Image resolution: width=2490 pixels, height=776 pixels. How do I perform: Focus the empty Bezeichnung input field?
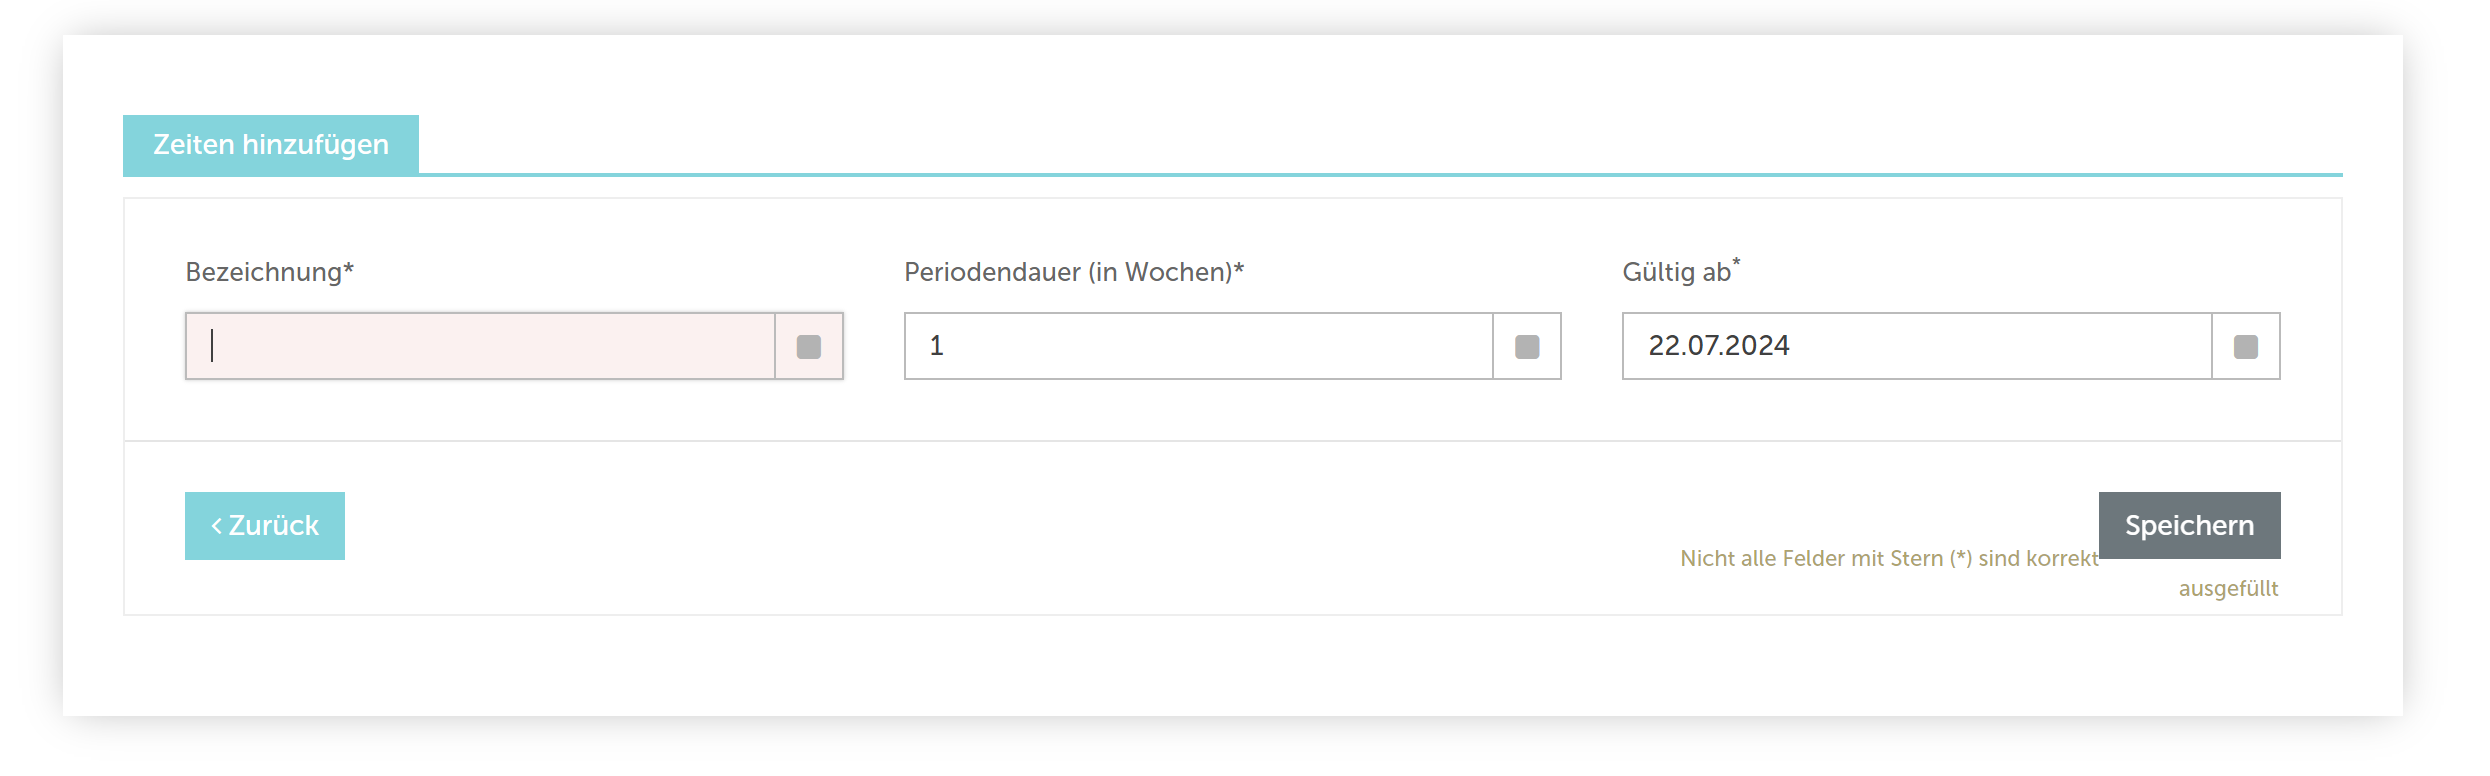click(x=480, y=346)
